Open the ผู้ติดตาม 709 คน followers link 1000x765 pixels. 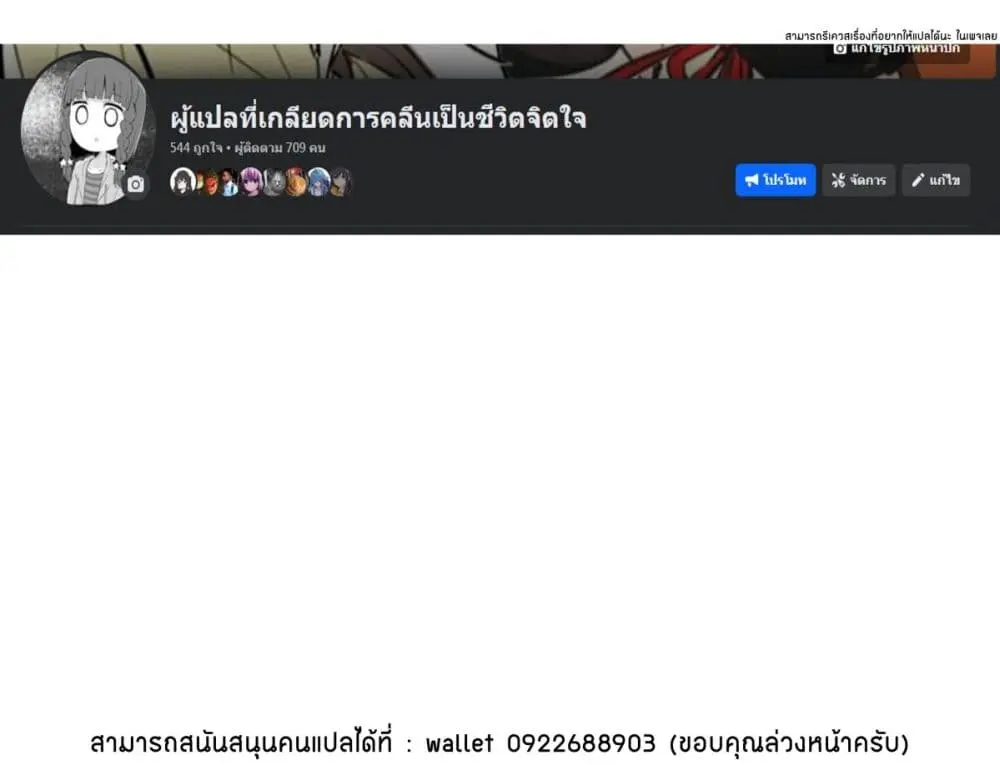280,148
